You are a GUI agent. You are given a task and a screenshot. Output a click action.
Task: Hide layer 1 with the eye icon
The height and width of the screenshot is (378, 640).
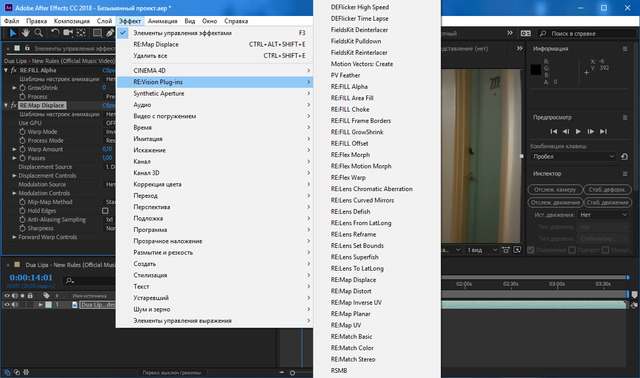point(7,305)
